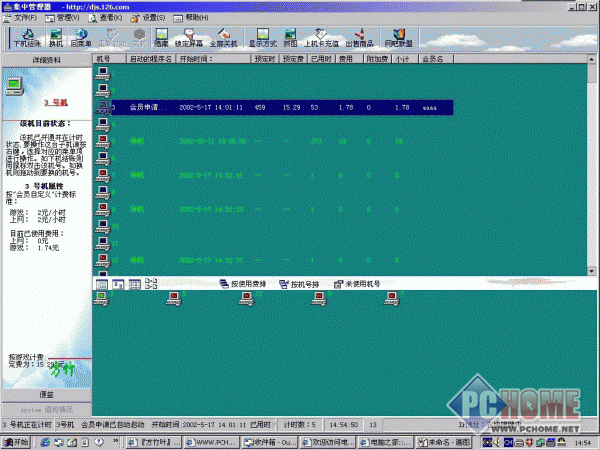The image size is (600, 450).
Task: Click the machine list scroll up arrow
Action: click(592, 59)
